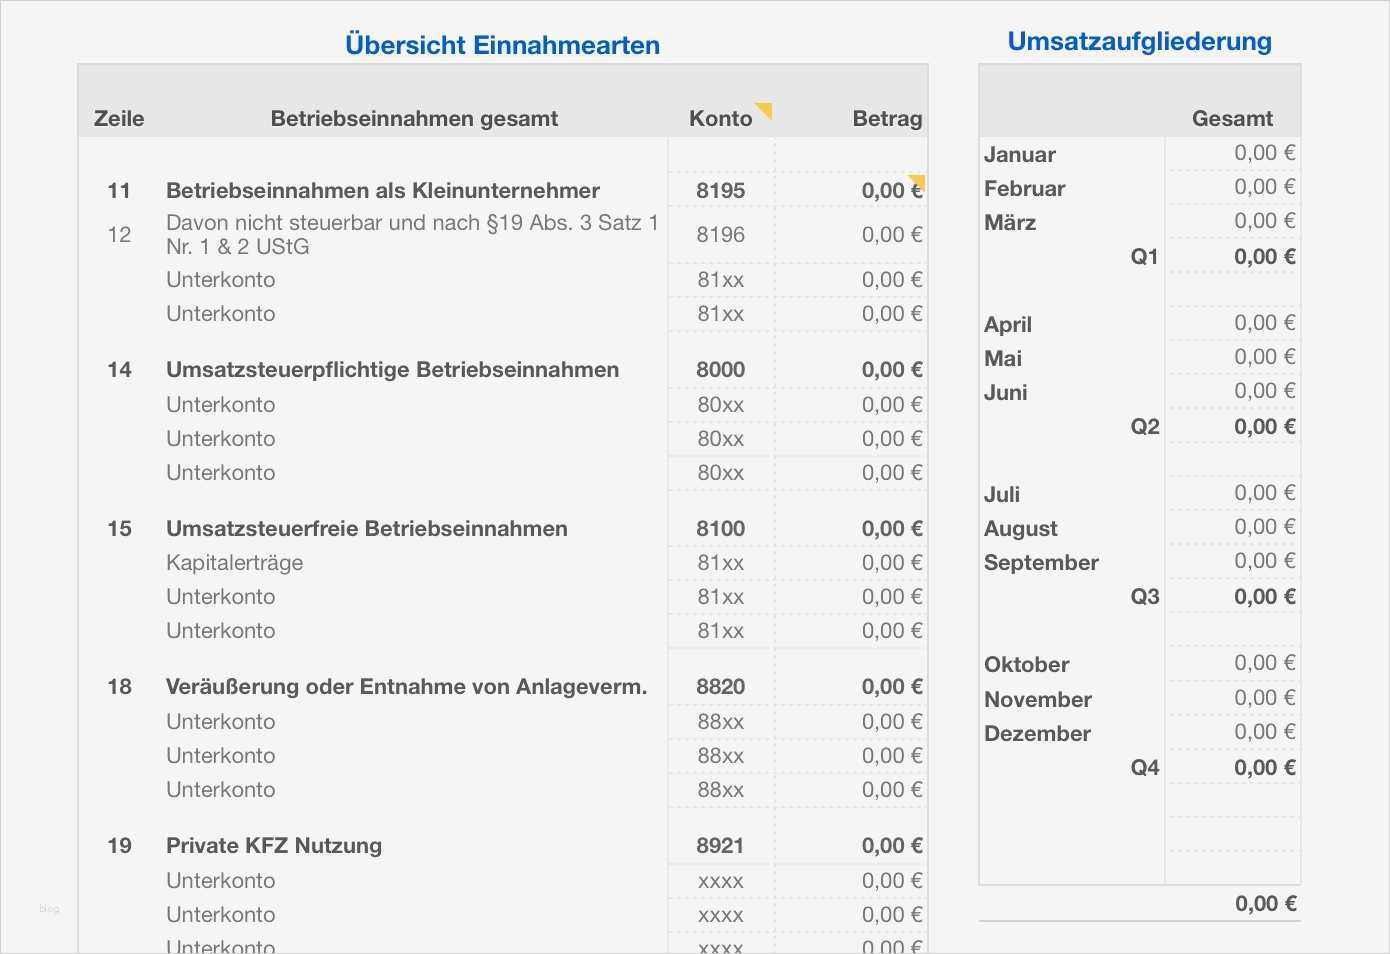Viewport: 1390px width, 954px height.
Task: Click the Gesamt column header
Action: 1232,118
